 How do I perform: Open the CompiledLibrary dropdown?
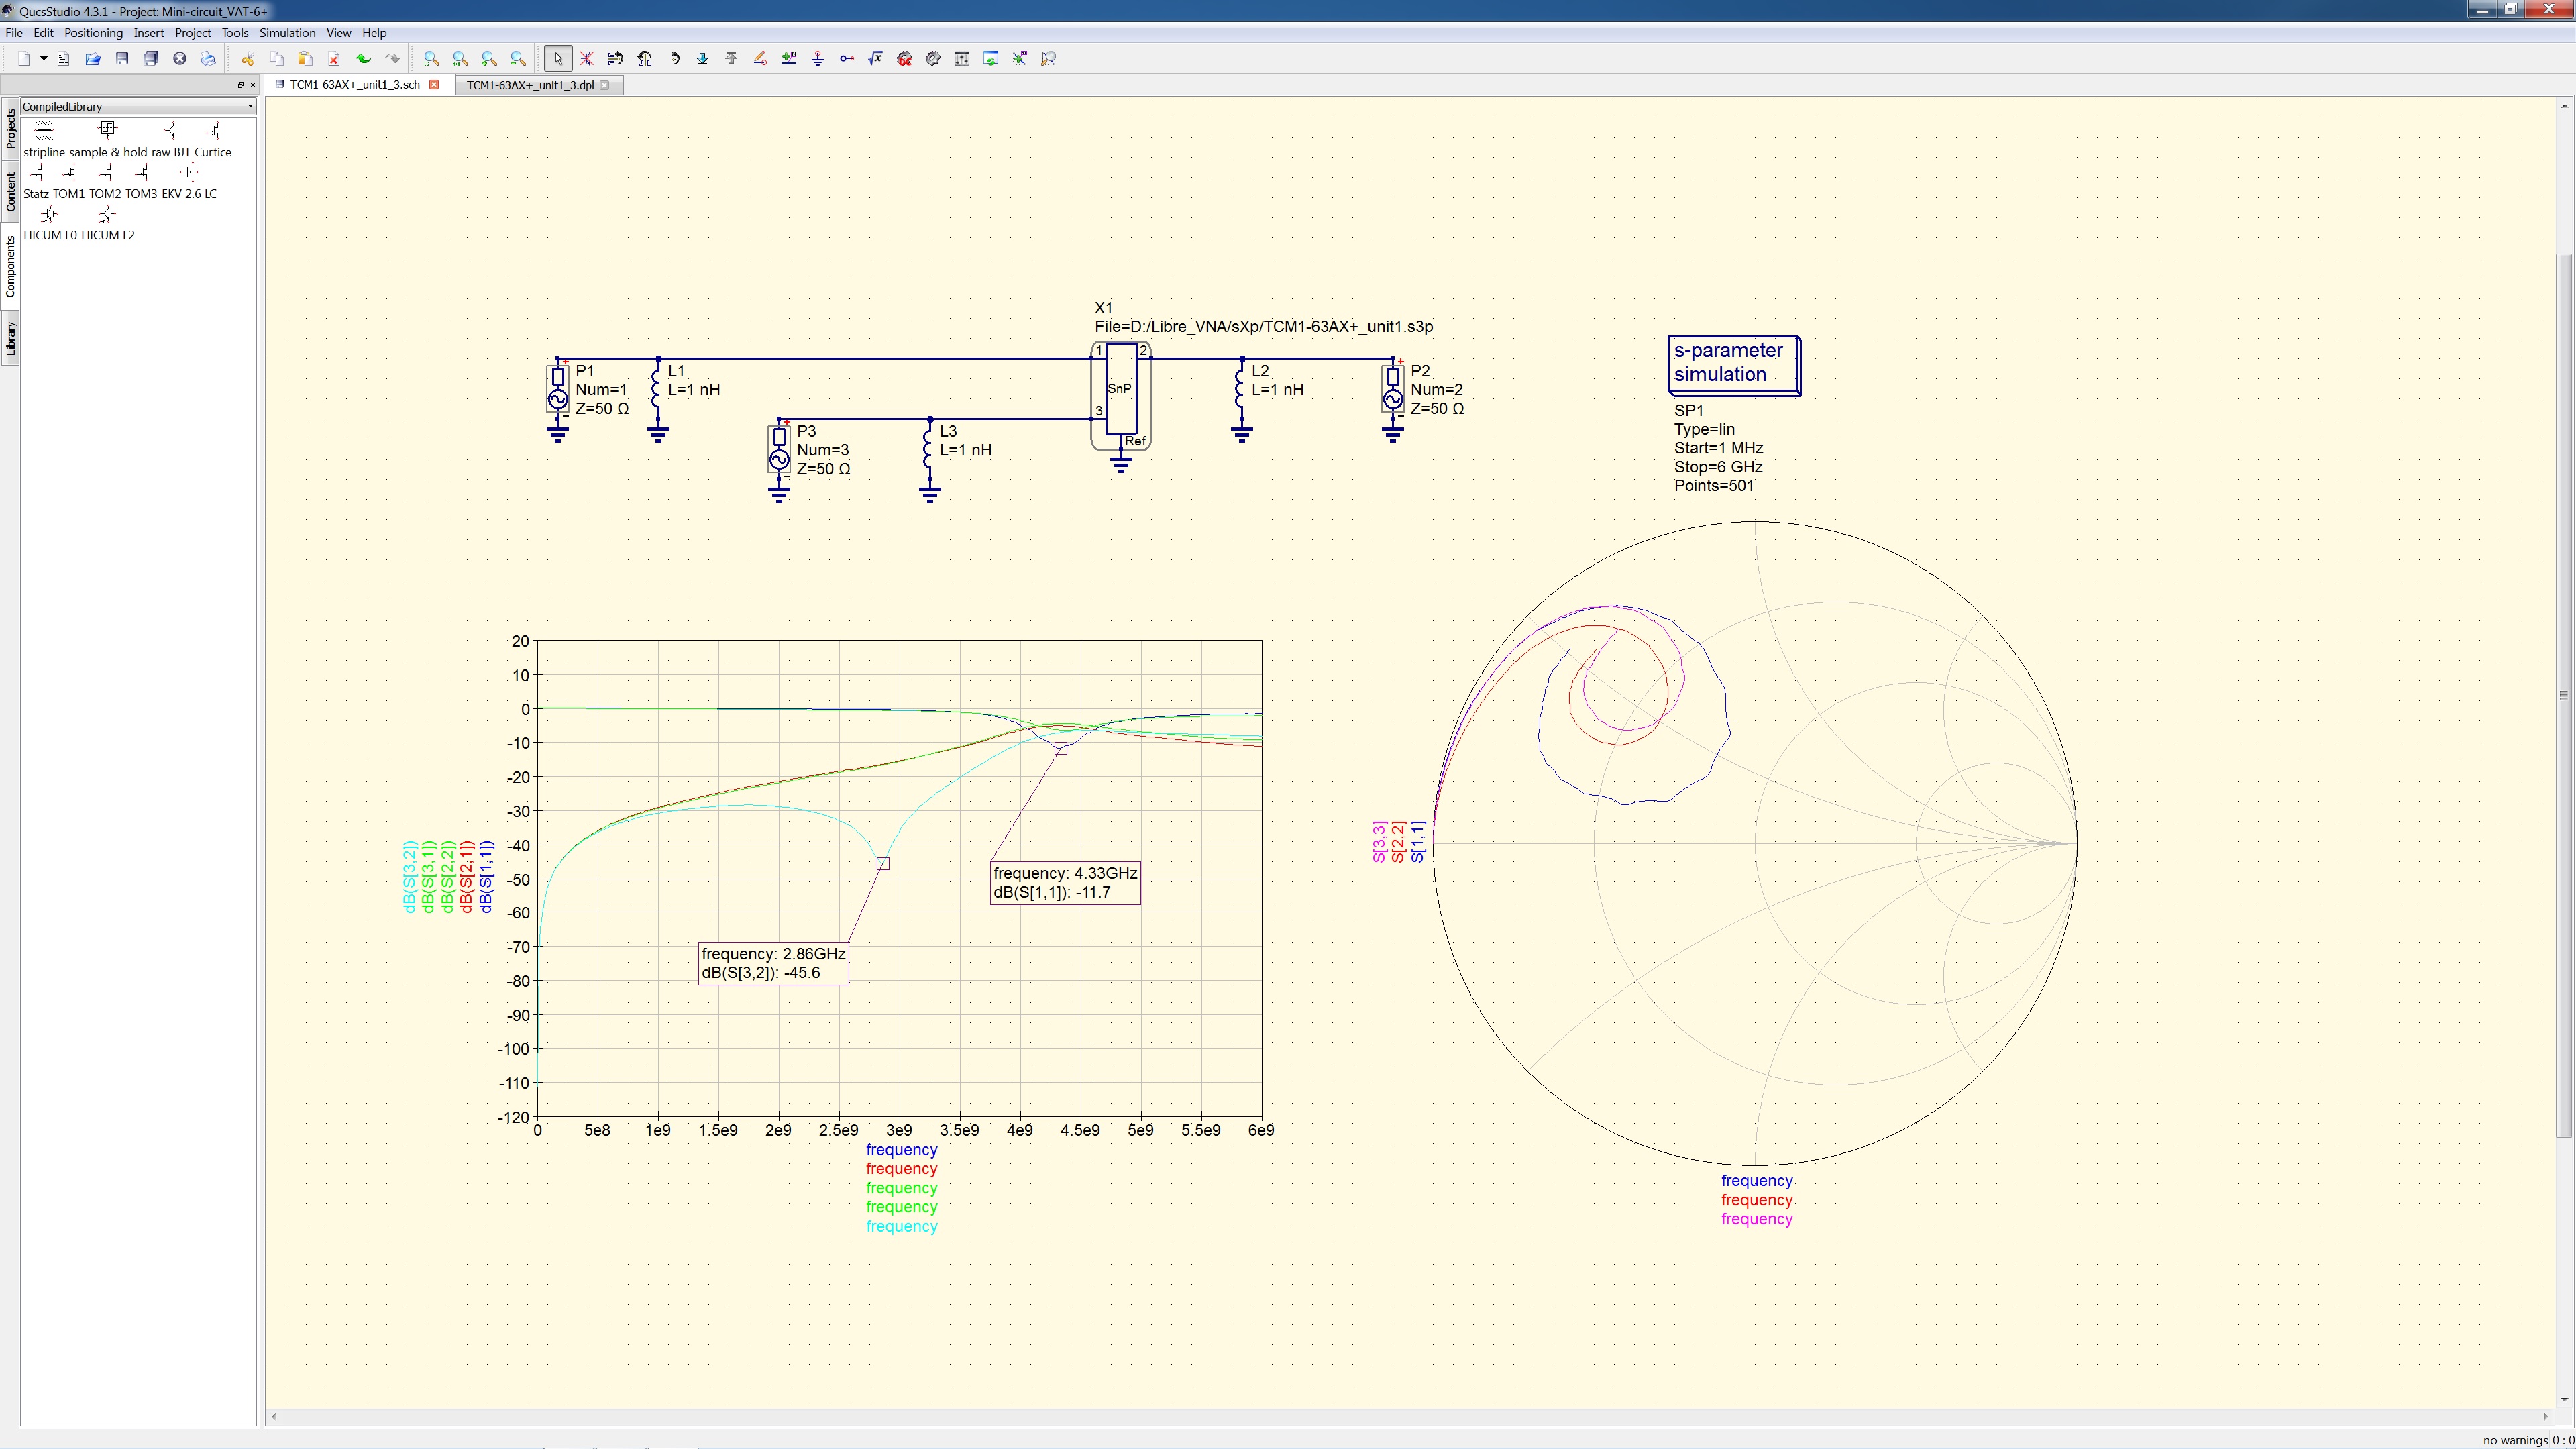click(x=138, y=106)
